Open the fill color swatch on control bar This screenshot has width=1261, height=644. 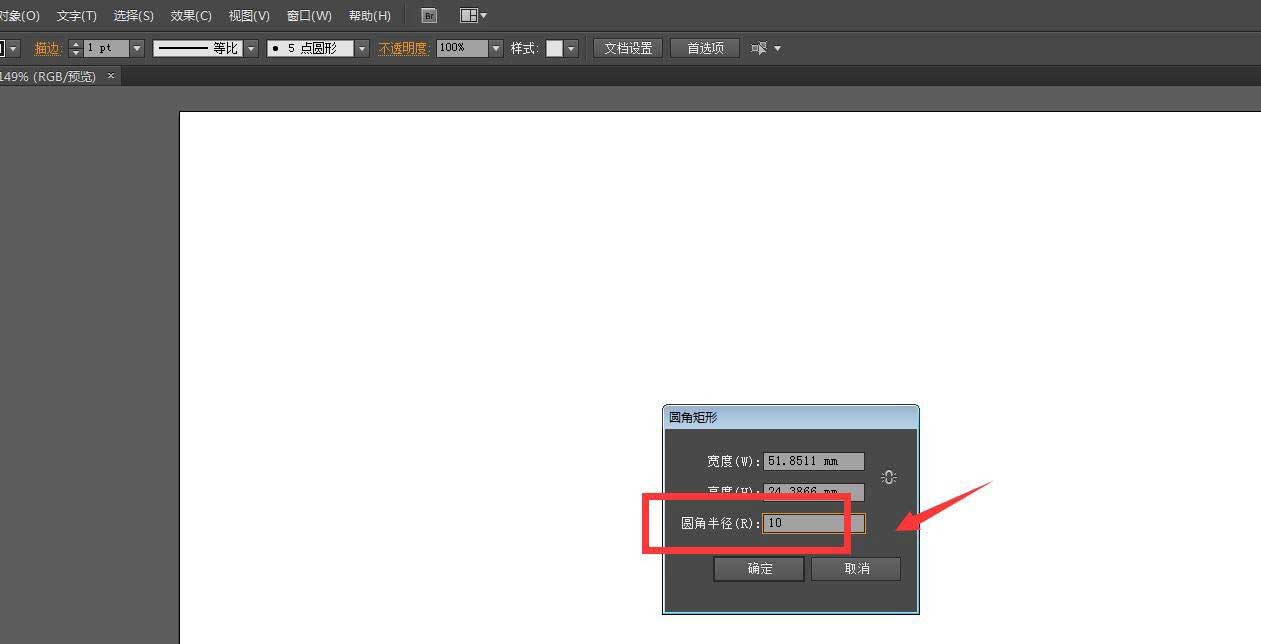pyautogui.click(x=5, y=47)
